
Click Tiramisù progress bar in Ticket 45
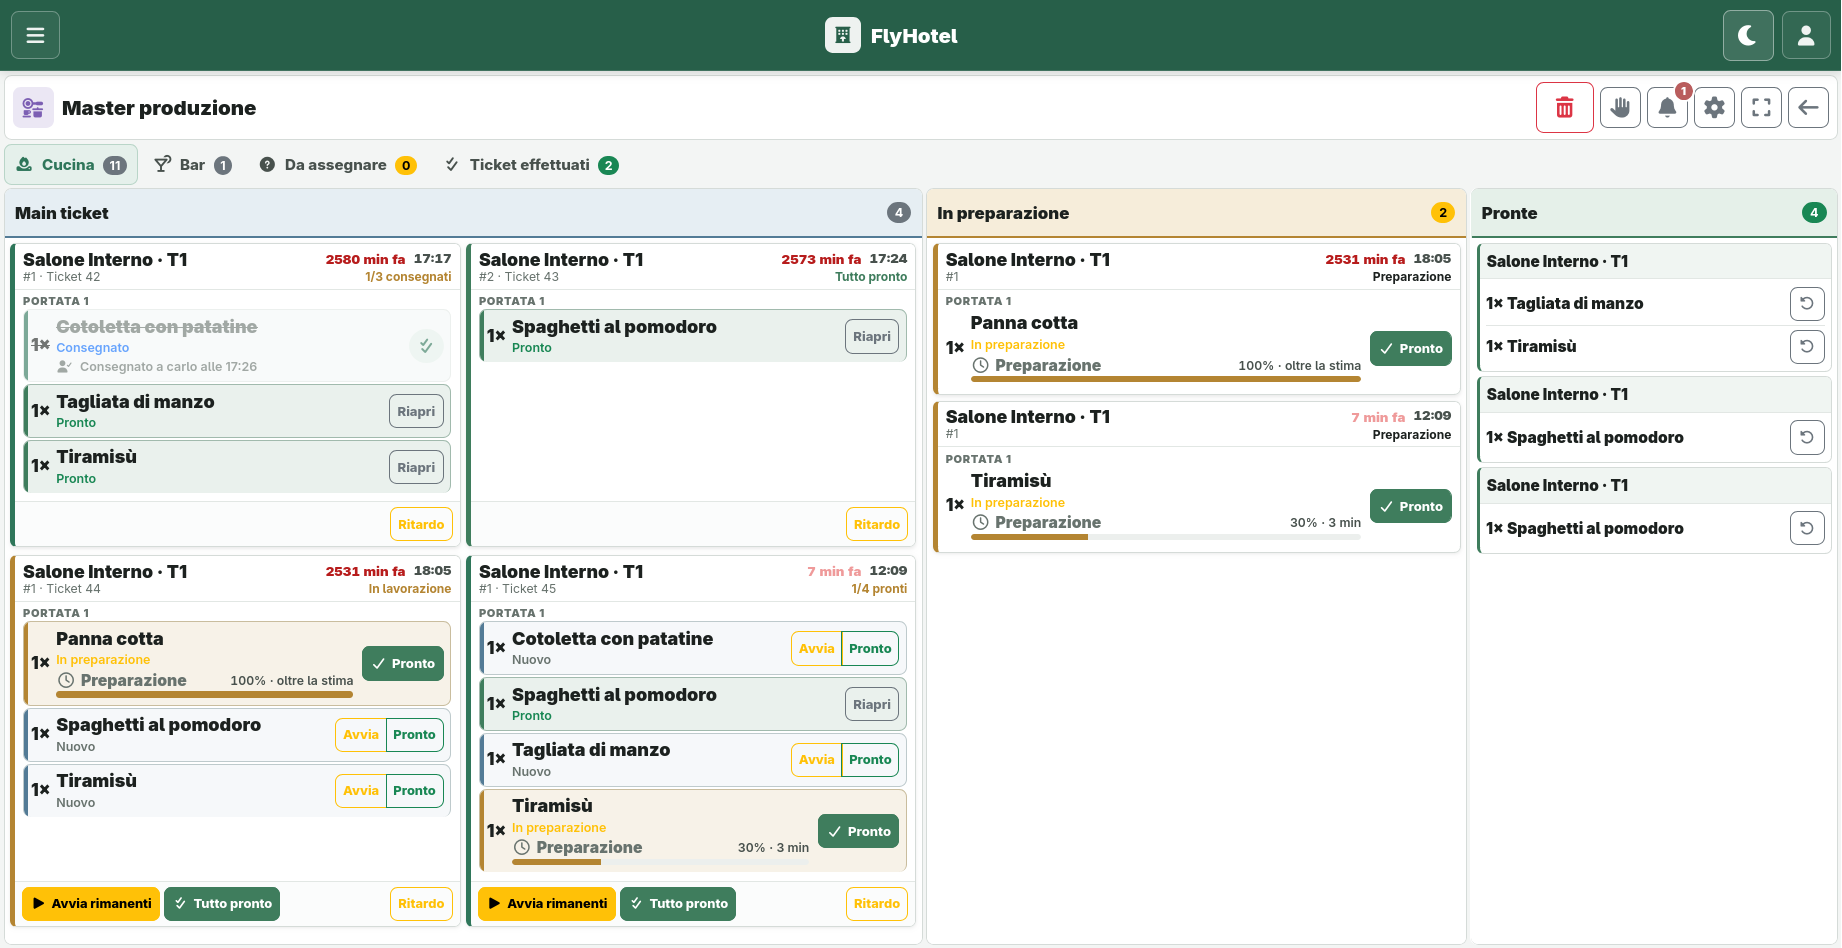pyautogui.click(x=661, y=861)
